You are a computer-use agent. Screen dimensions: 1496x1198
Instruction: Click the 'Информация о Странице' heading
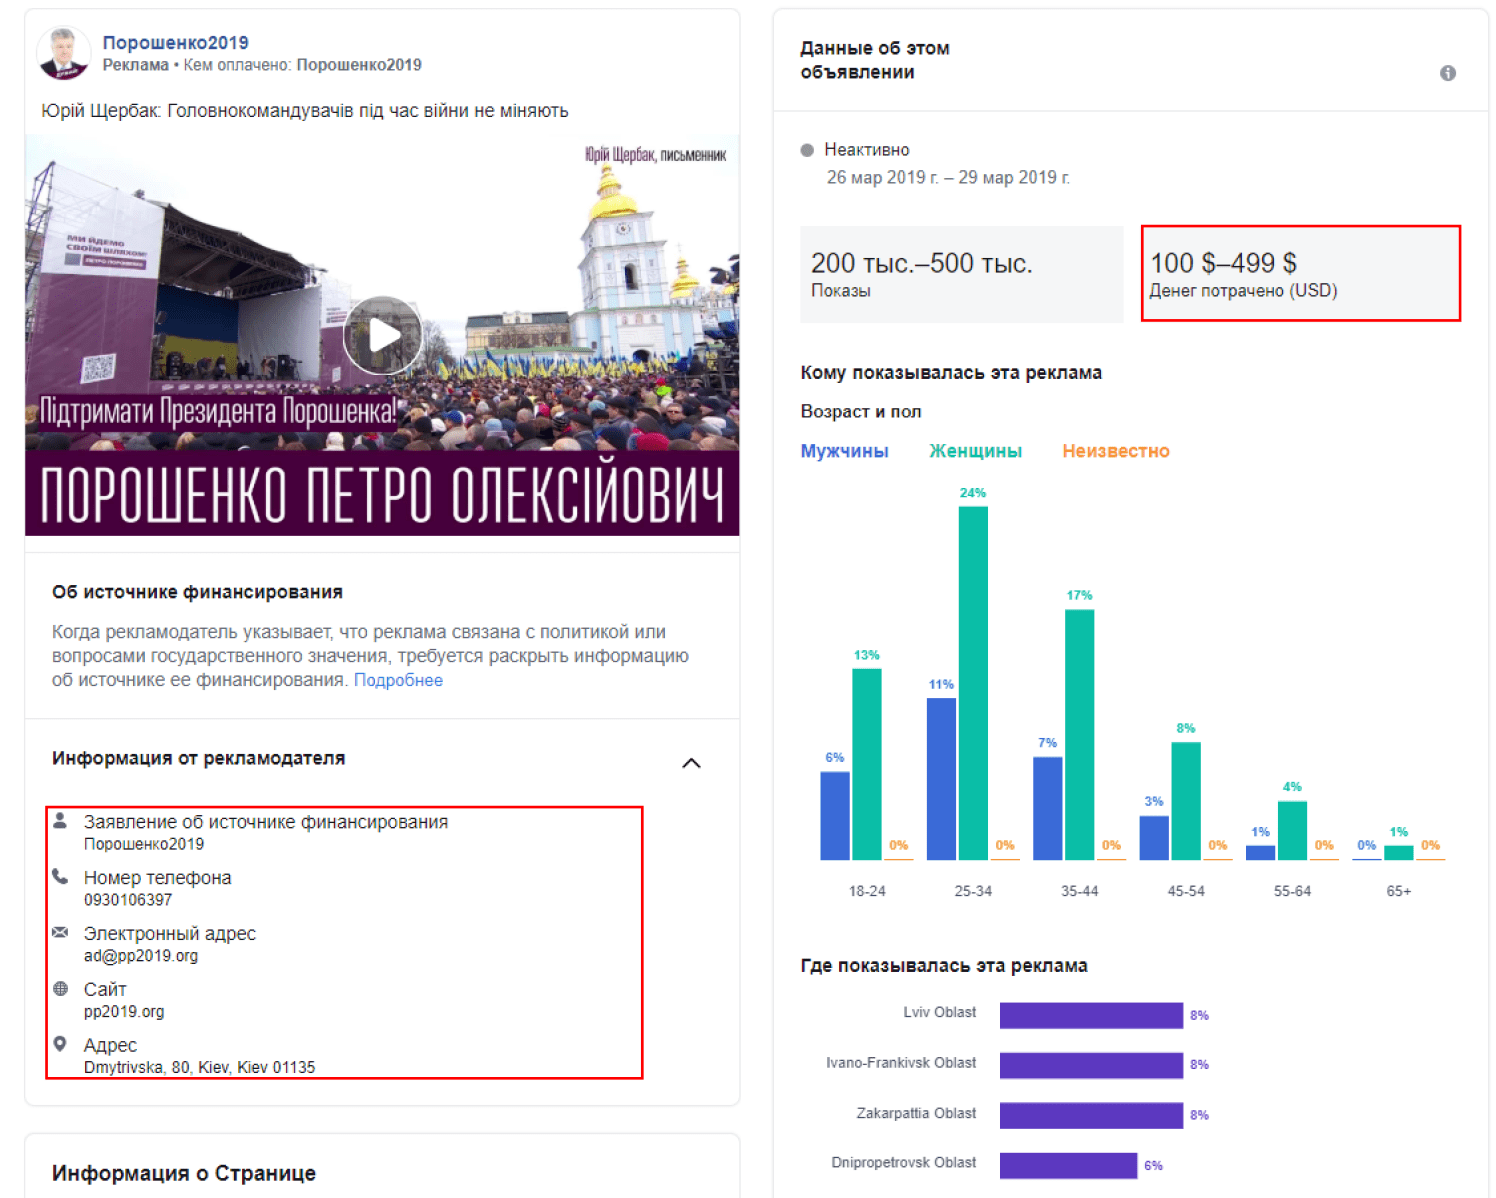(x=184, y=1173)
